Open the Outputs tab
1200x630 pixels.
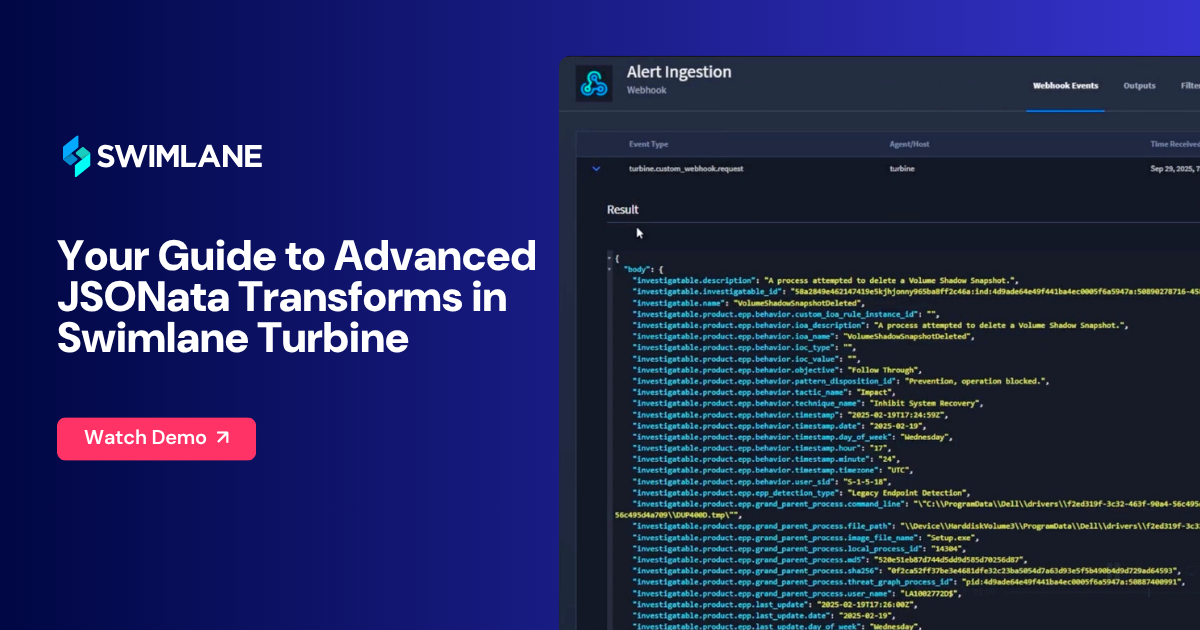tap(1139, 86)
